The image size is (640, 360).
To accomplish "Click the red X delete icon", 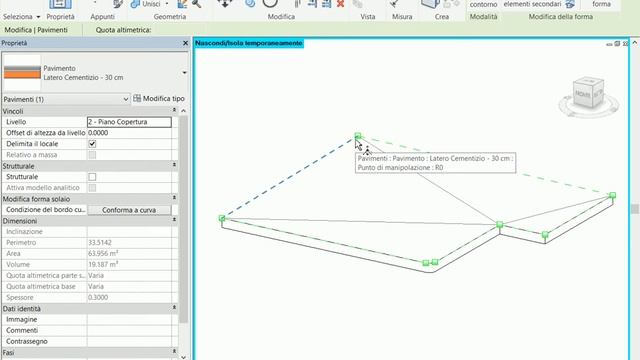I will point(340,4).
